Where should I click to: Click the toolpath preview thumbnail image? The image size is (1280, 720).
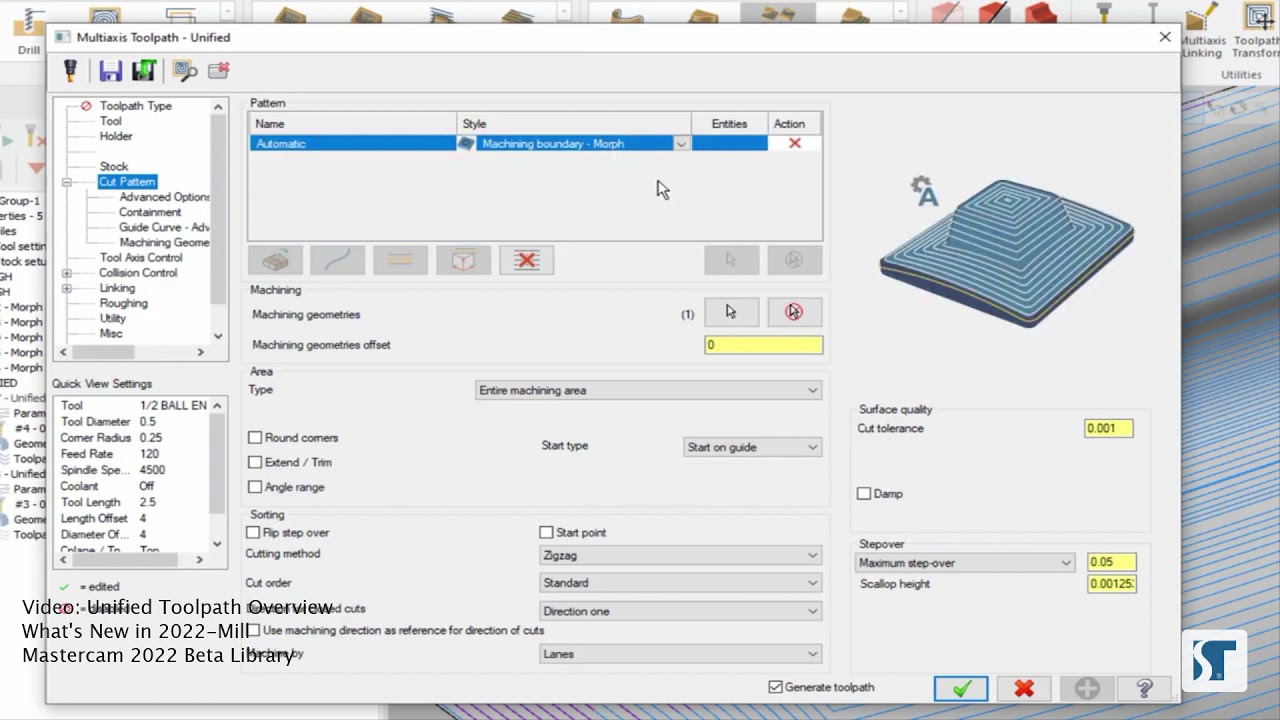click(1006, 253)
